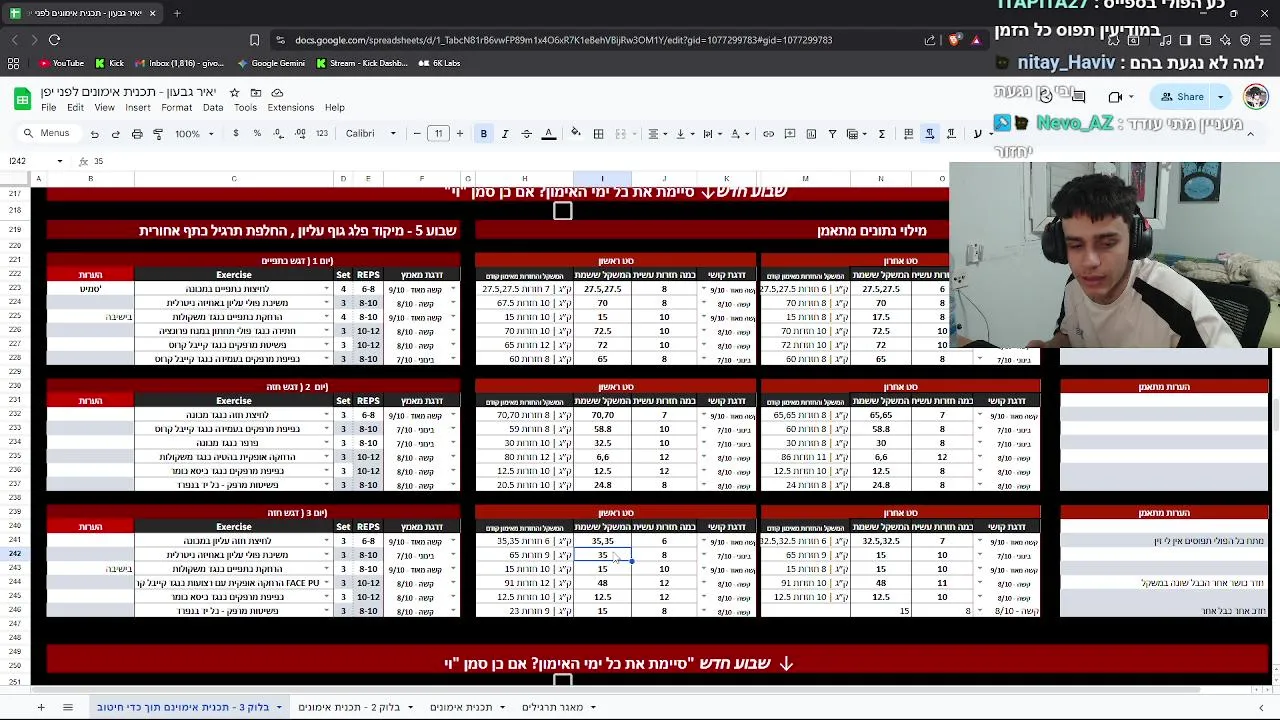The height and width of the screenshot is (720, 1280).
Task: Click the Insert comment icon
Action: [790, 134]
